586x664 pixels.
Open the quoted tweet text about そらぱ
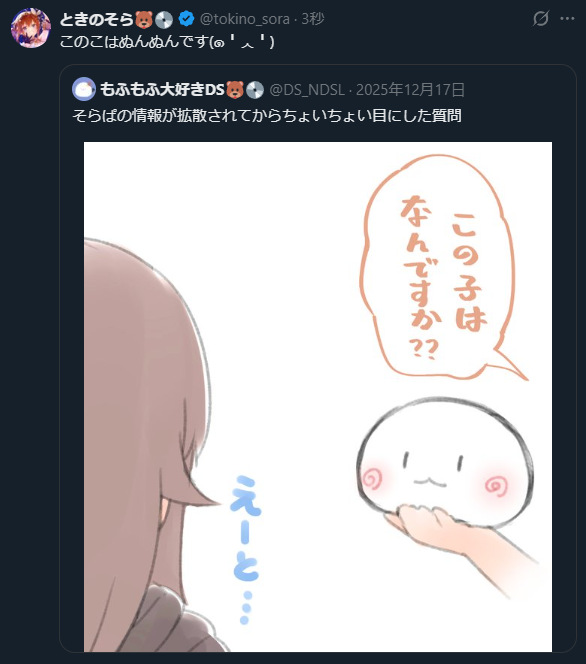[267, 115]
